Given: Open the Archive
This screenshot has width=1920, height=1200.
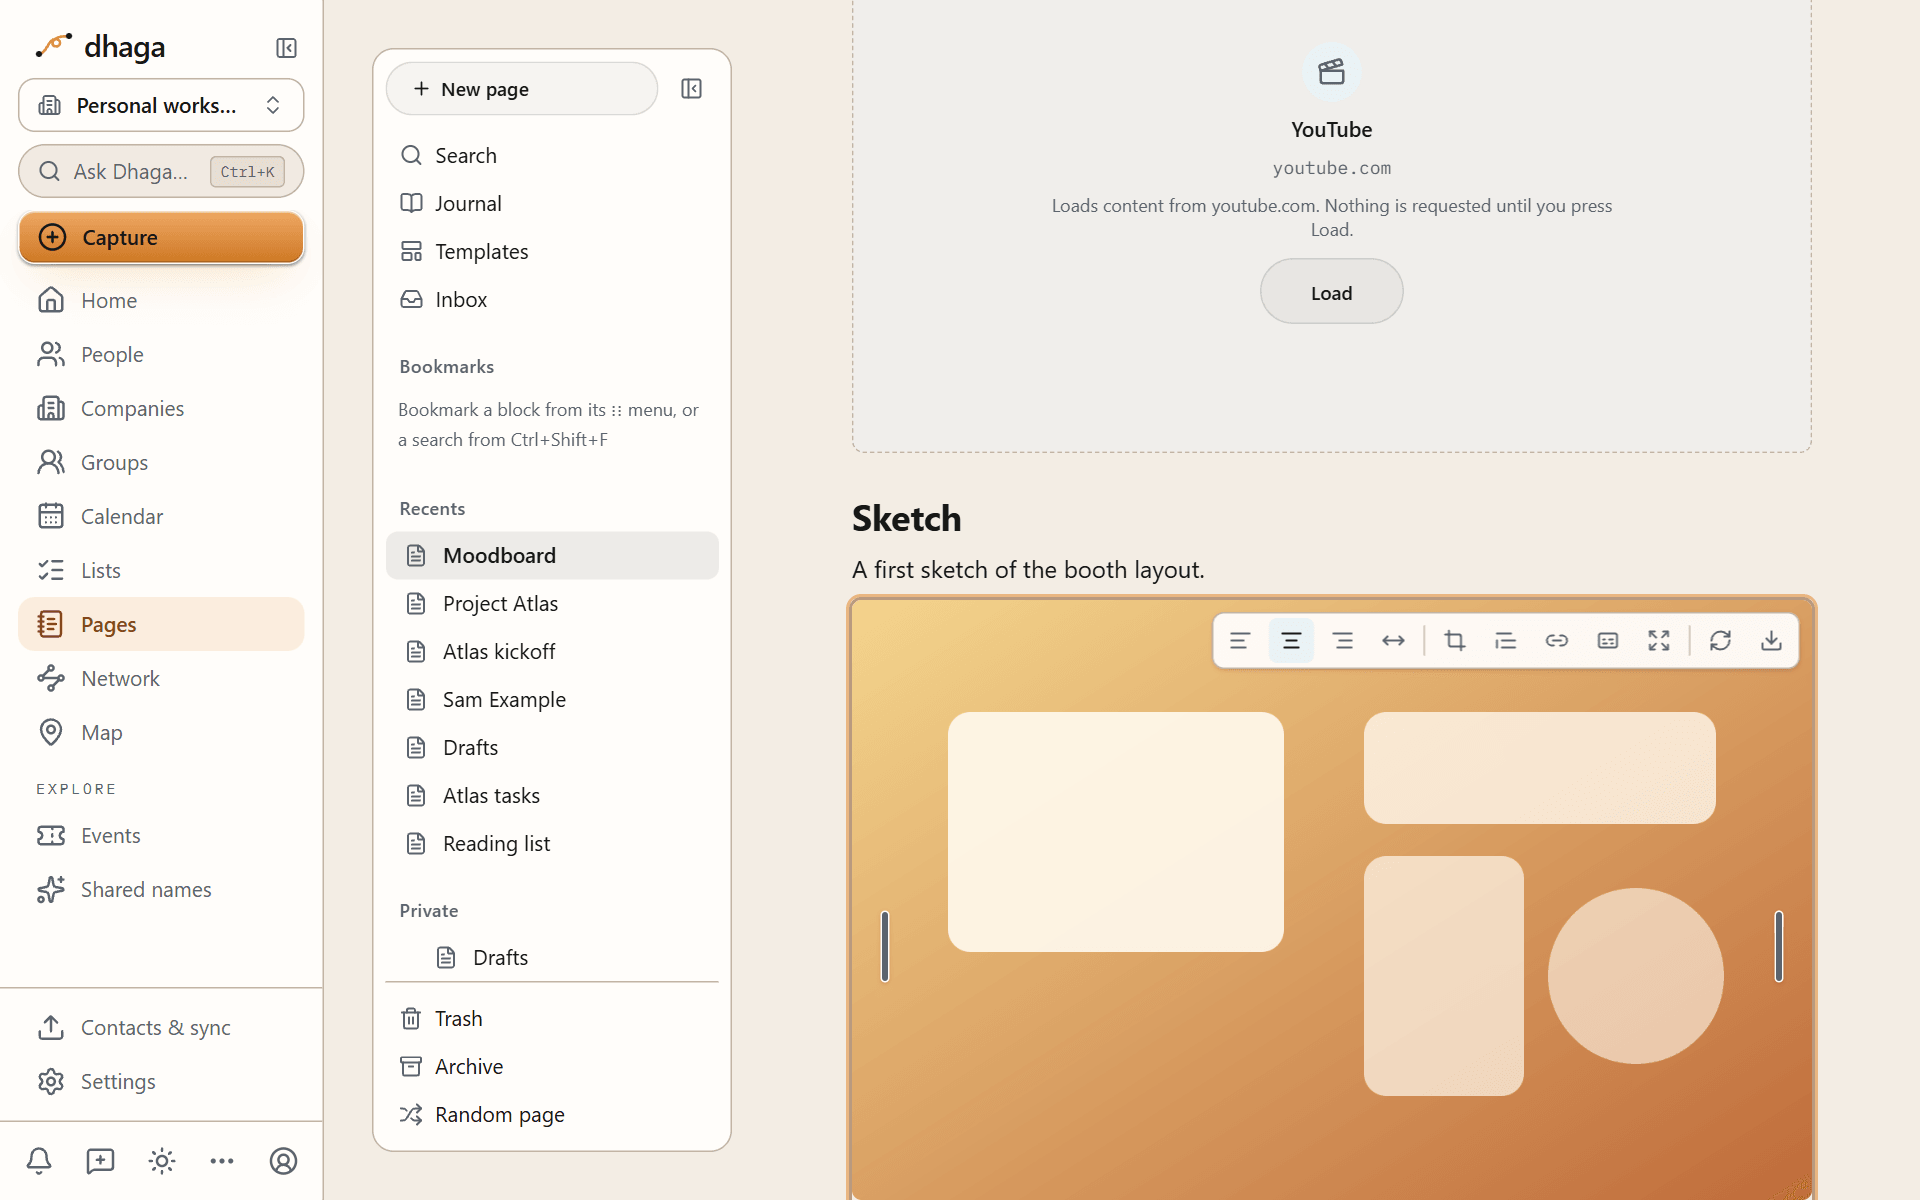Looking at the screenshot, I should point(552,1066).
